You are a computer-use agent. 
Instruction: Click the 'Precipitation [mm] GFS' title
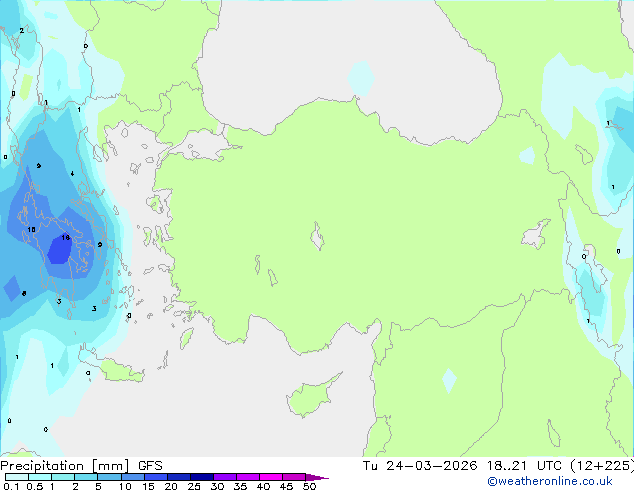81,466
